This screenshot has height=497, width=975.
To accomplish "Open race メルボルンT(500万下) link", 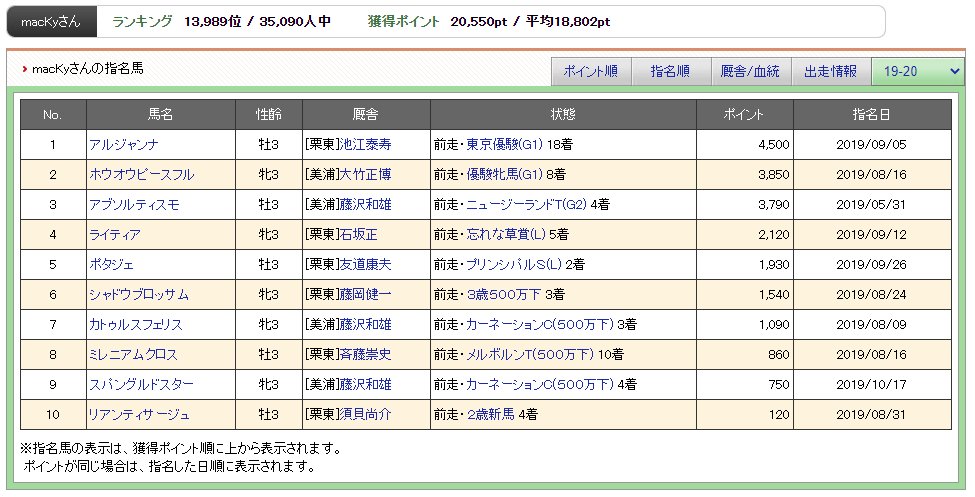I will coord(530,355).
